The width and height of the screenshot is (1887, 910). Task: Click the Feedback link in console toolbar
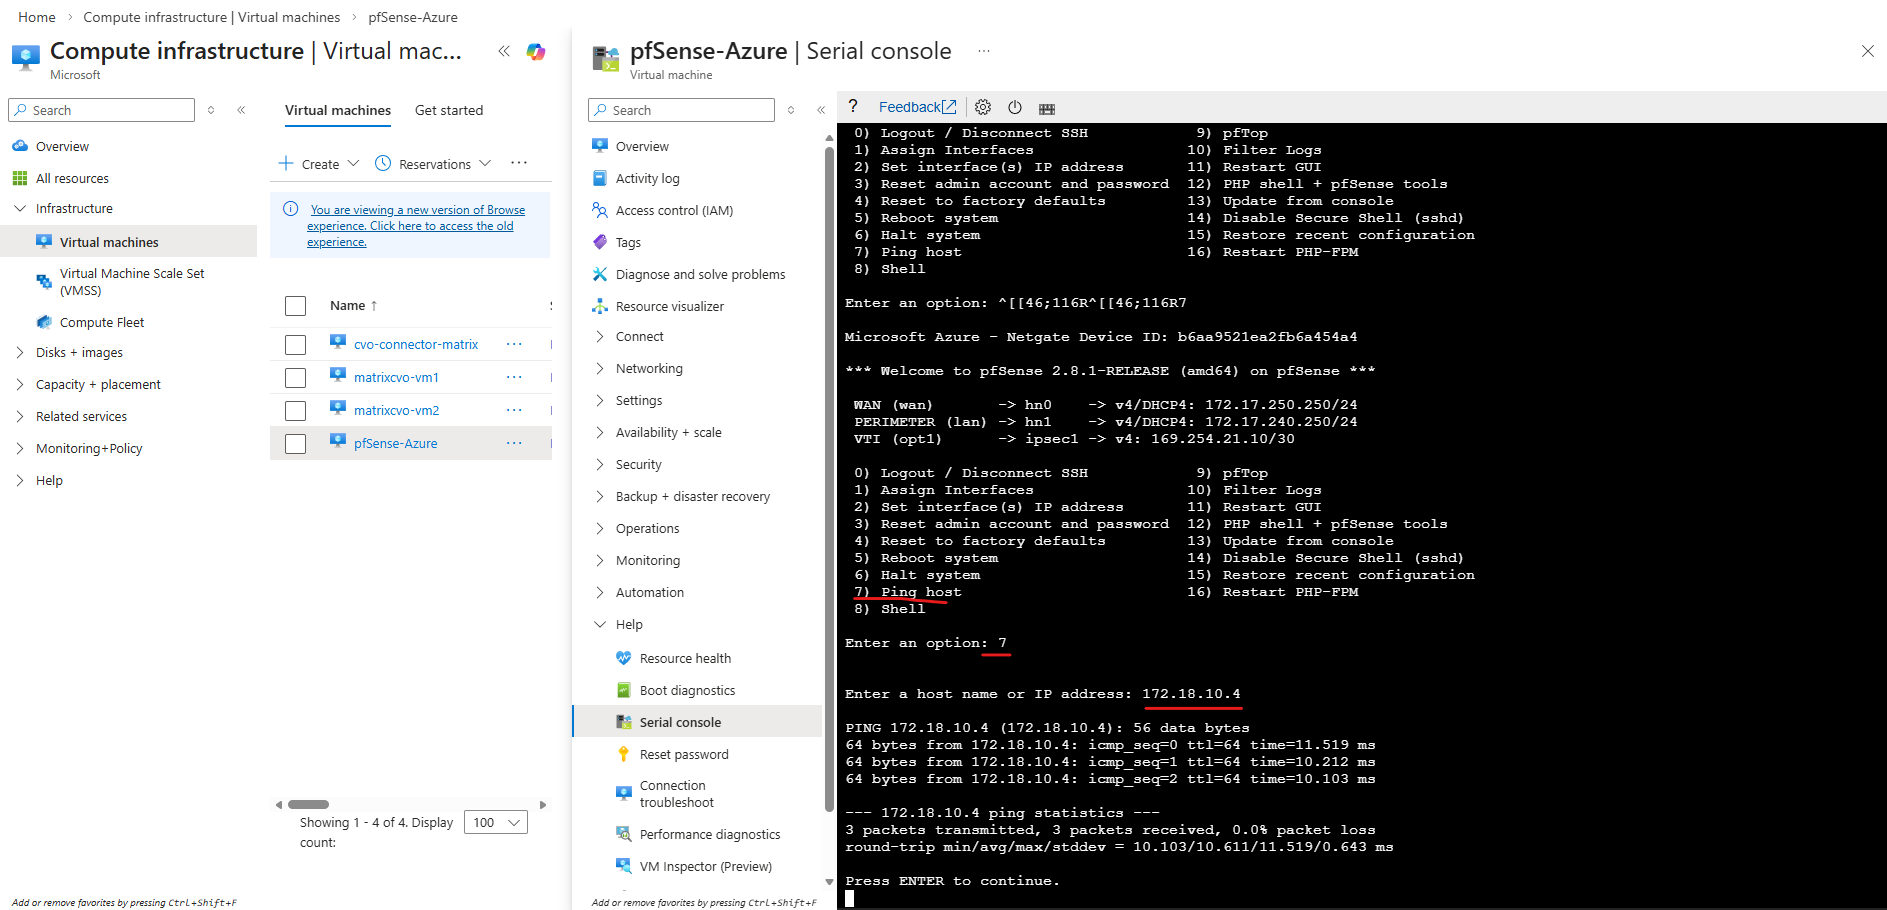click(x=917, y=107)
